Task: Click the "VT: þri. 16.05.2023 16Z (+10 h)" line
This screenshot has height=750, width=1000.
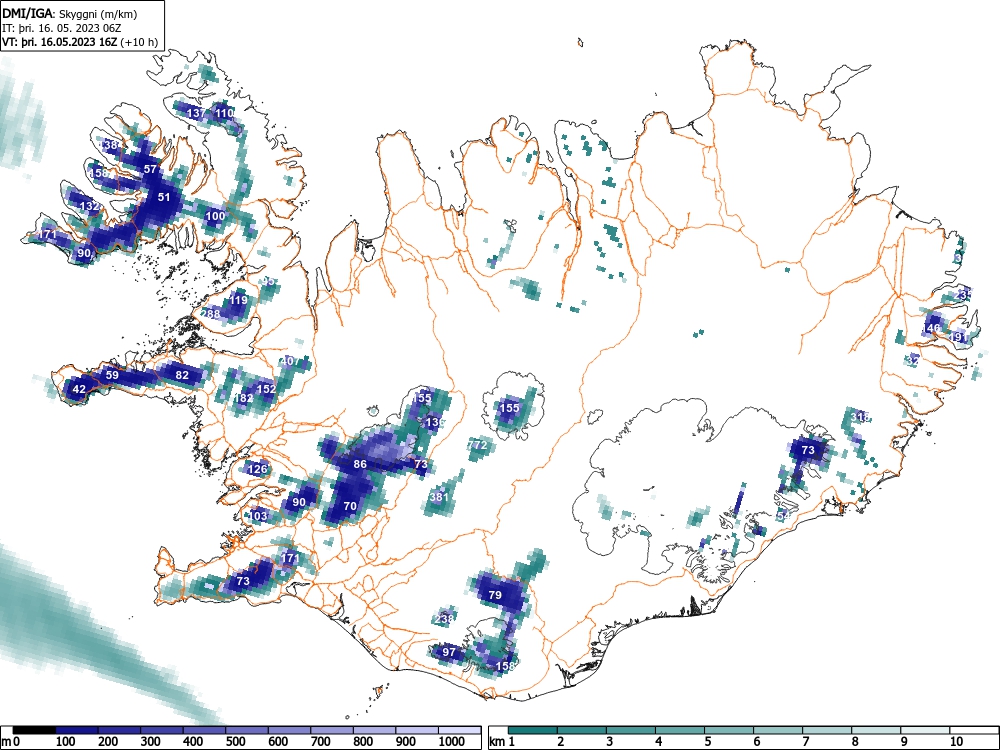Action: (80, 42)
